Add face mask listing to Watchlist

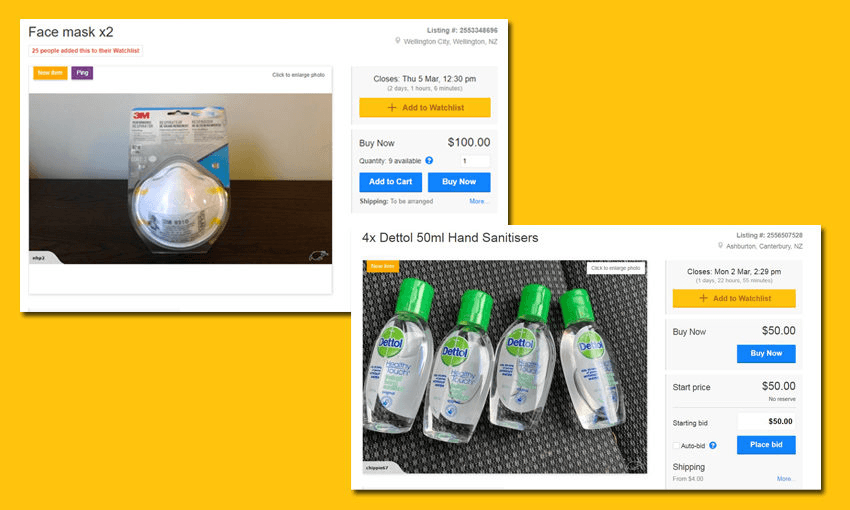point(425,107)
